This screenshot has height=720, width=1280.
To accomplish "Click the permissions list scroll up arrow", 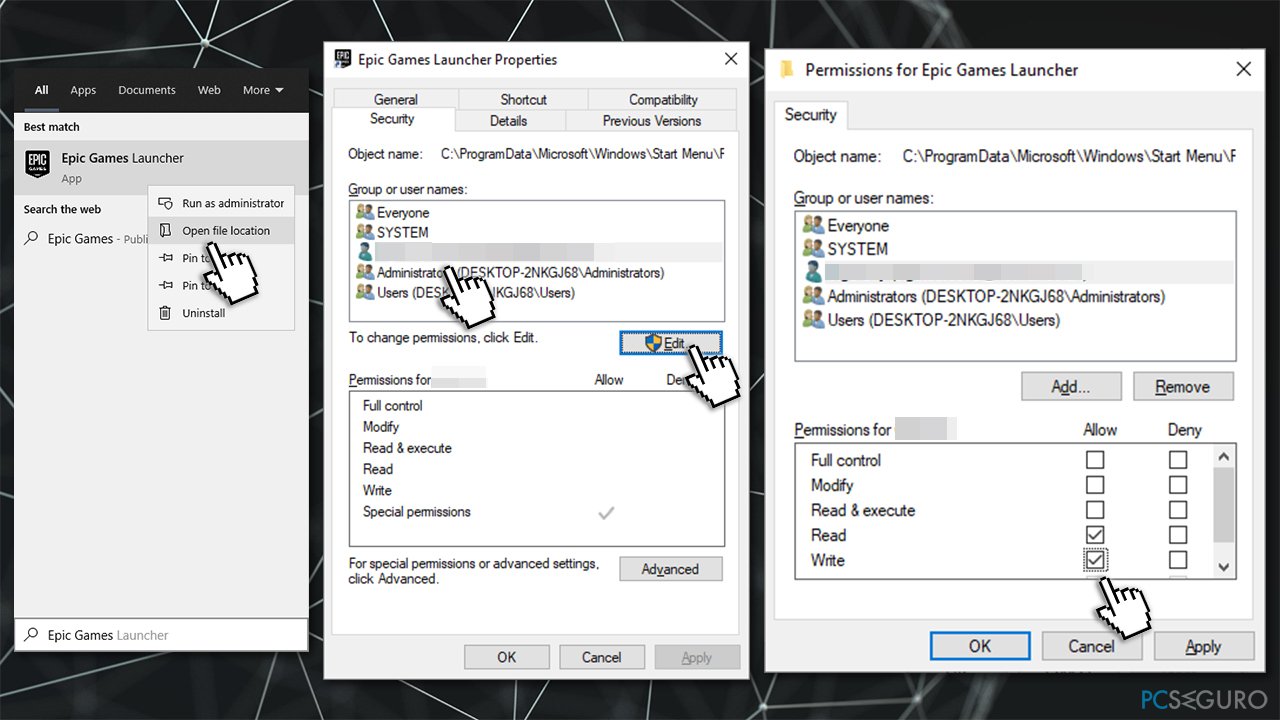I will (x=1223, y=457).
